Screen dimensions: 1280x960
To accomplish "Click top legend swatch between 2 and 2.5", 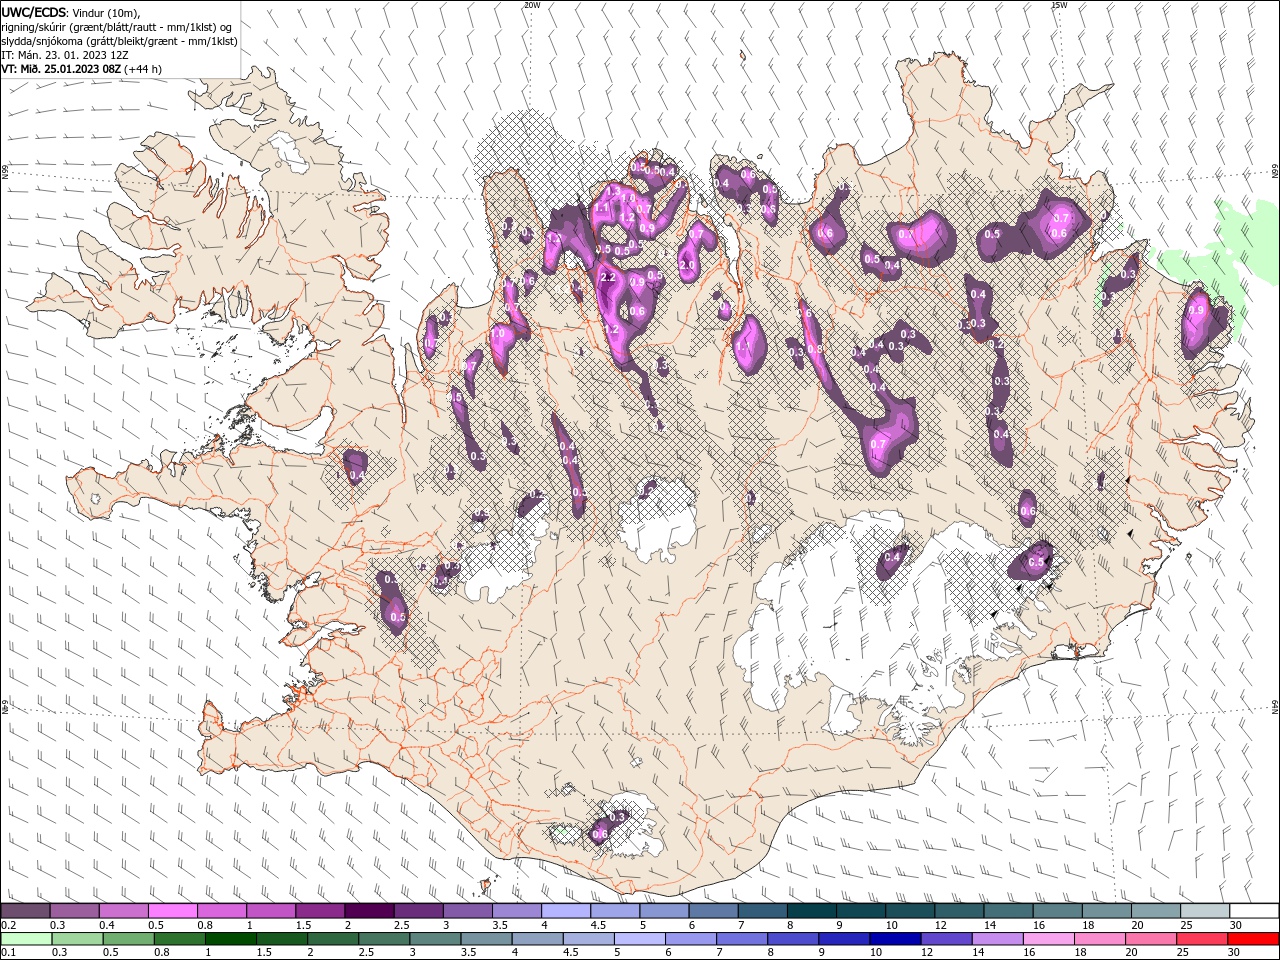I will coord(369,911).
